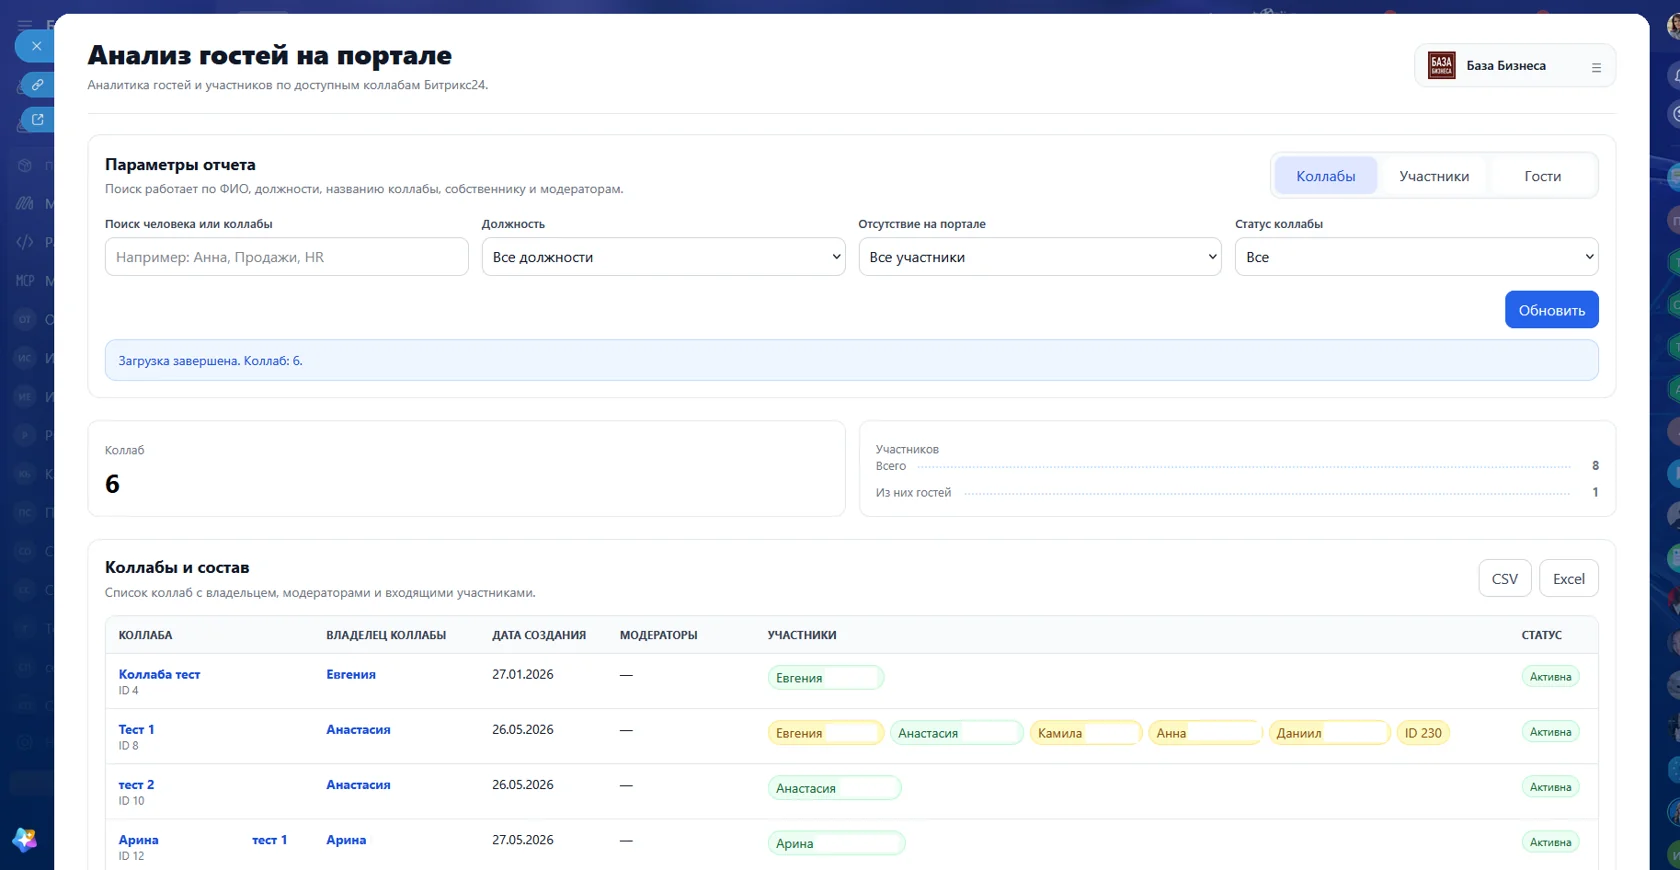The width and height of the screenshot is (1680, 870).
Task: Open owner Евгения link in Коллаба тест row
Action: 351,675
